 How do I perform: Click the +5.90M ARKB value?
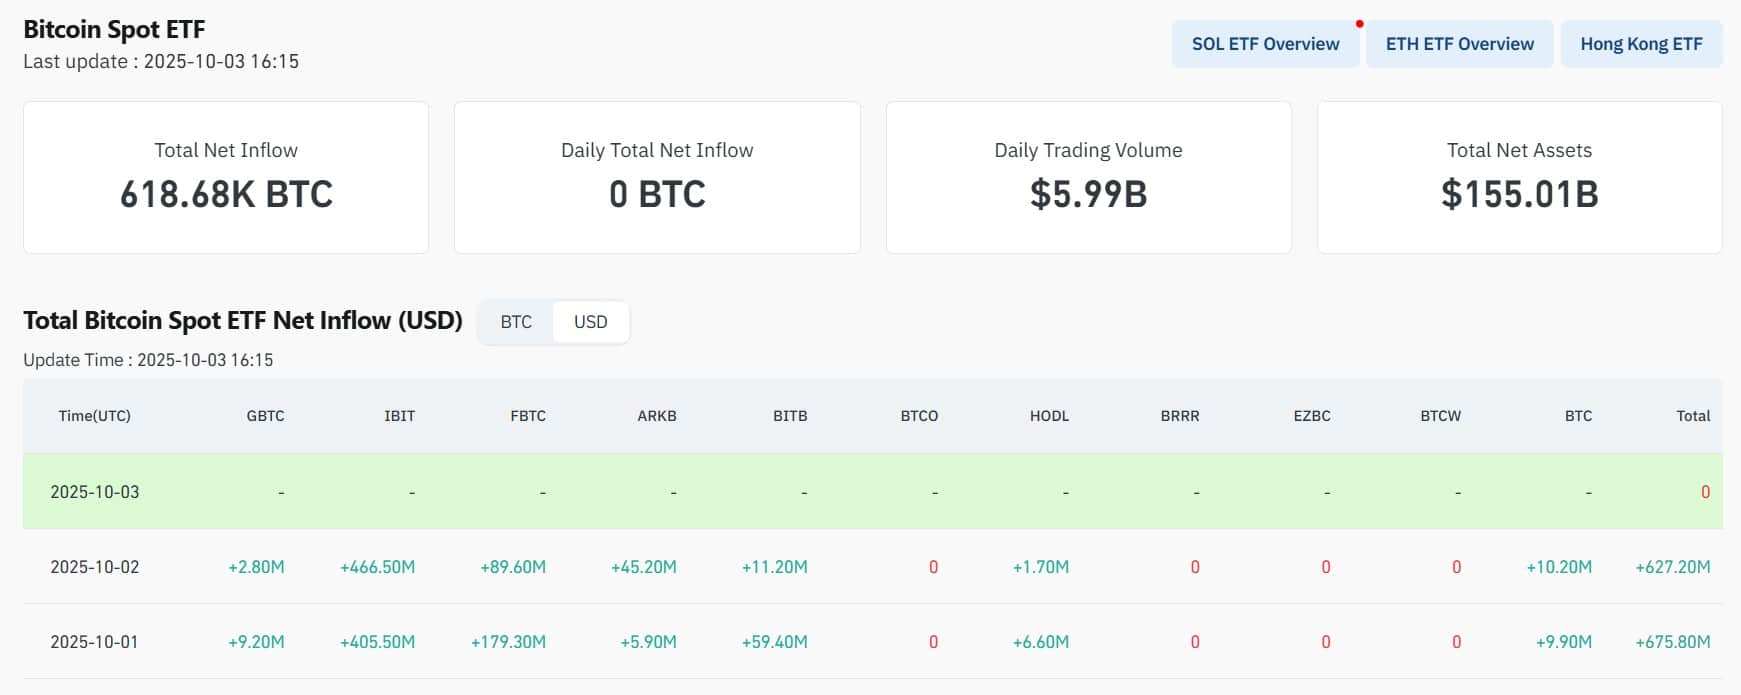click(x=648, y=642)
